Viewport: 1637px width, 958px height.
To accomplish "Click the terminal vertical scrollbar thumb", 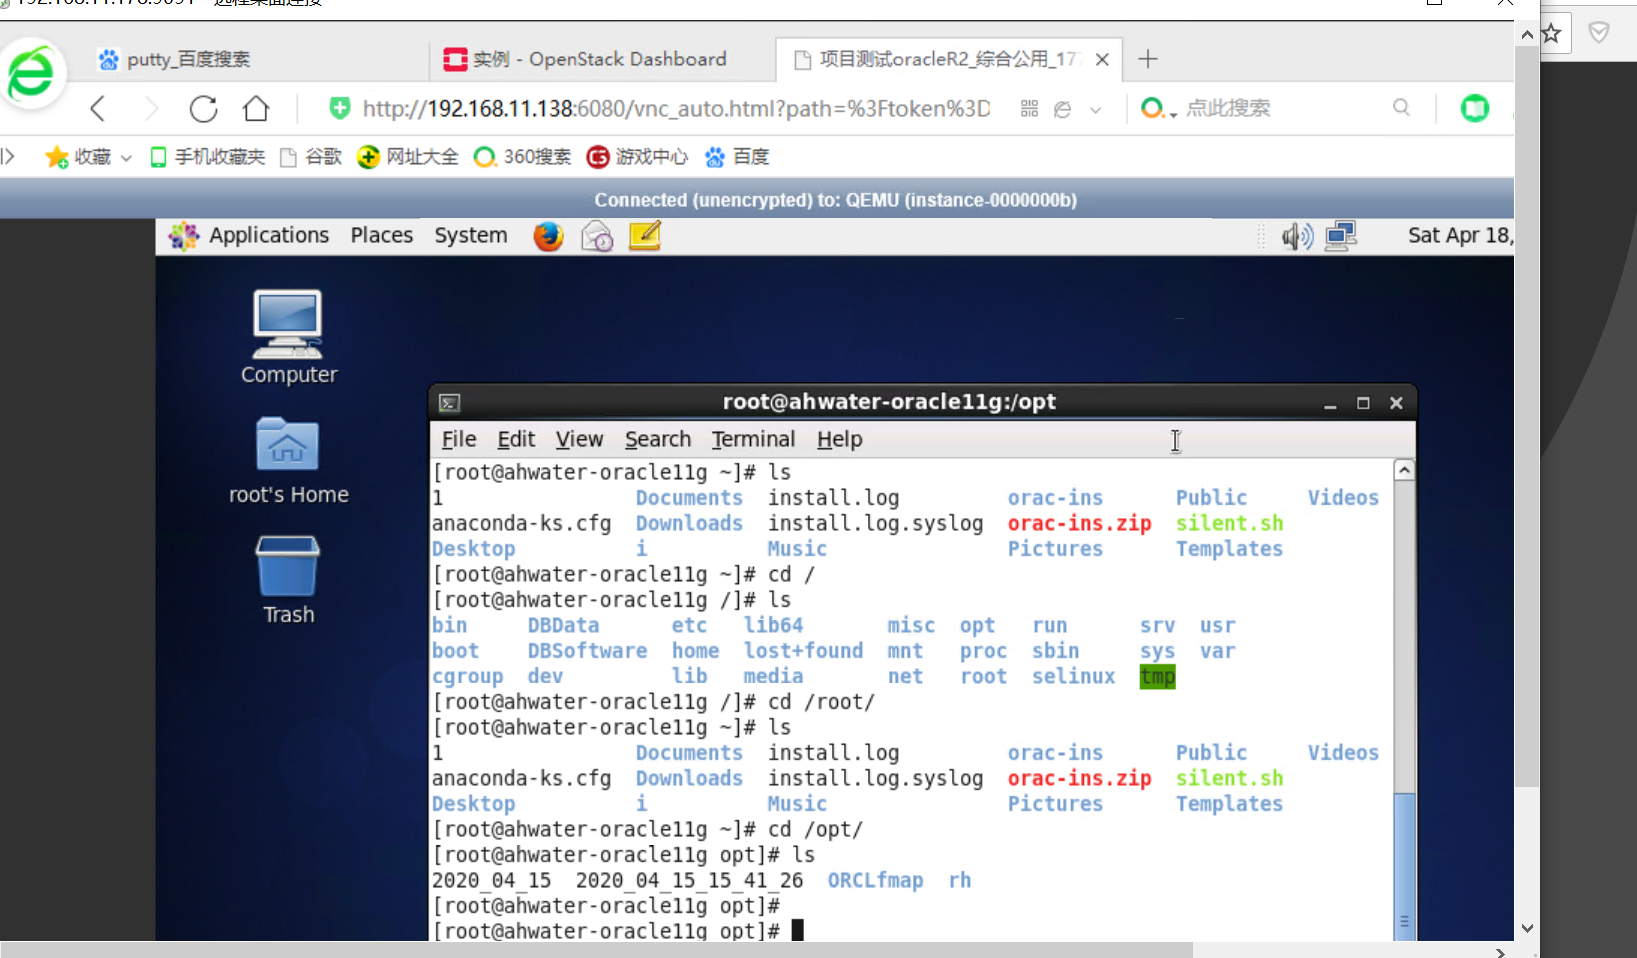I will click(1404, 866).
